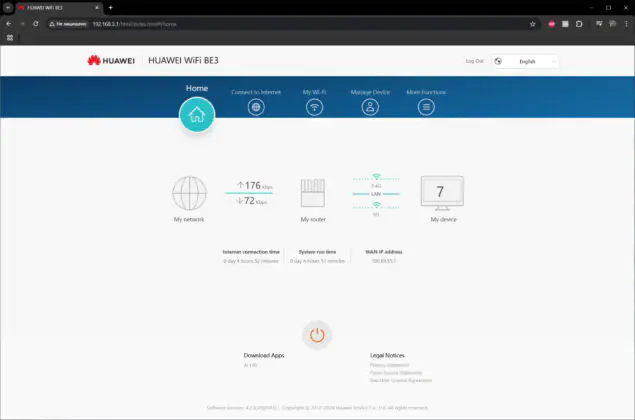Click the globe icon in the language selector
Viewport: 635px width, 420px height.
pyautogui.click(x=498, y=61)
